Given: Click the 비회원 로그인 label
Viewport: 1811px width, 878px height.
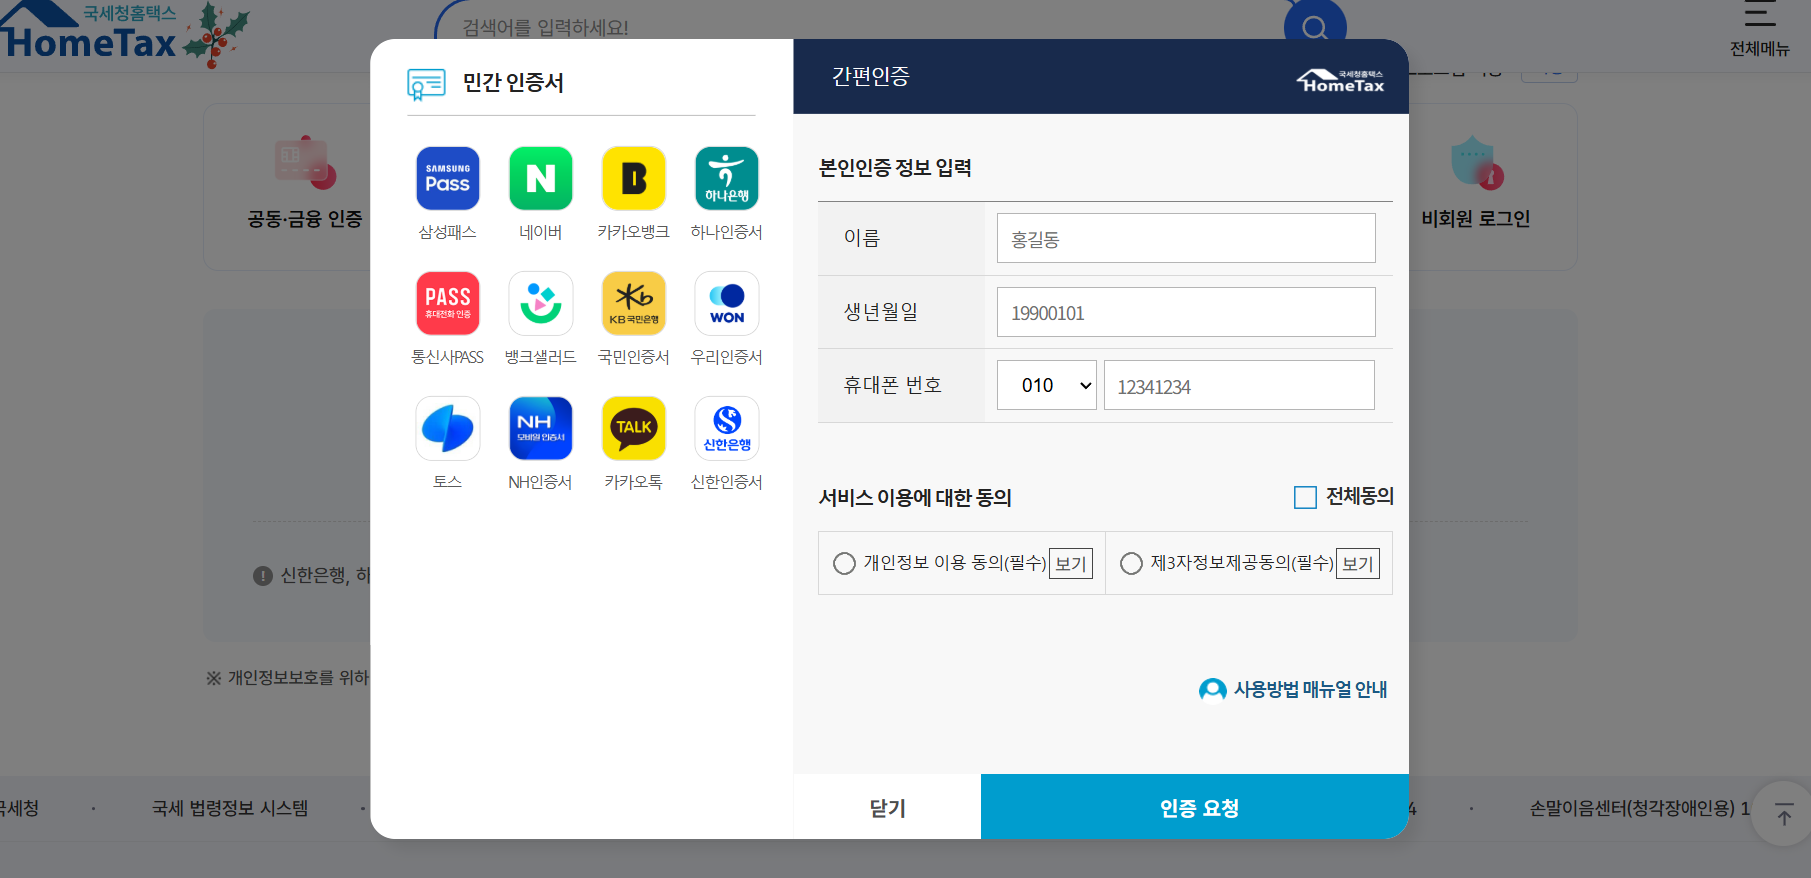Looking at the screenshot, I should pos(1476,218).
